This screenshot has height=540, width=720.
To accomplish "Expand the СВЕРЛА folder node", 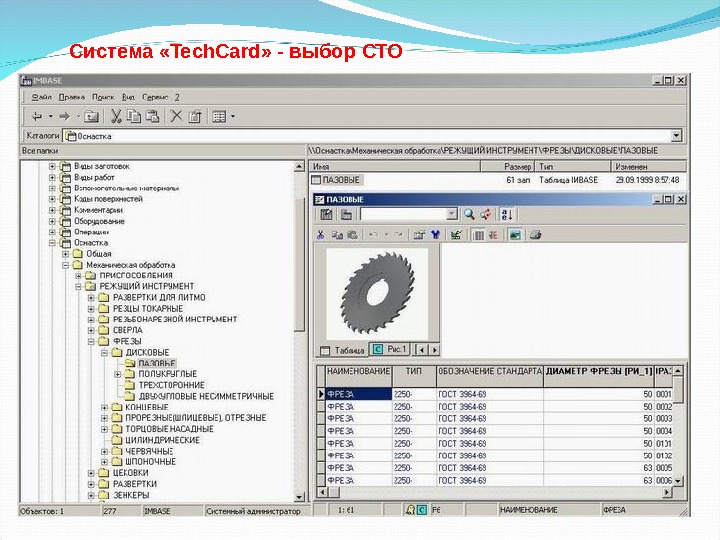I will pos(91,330).
